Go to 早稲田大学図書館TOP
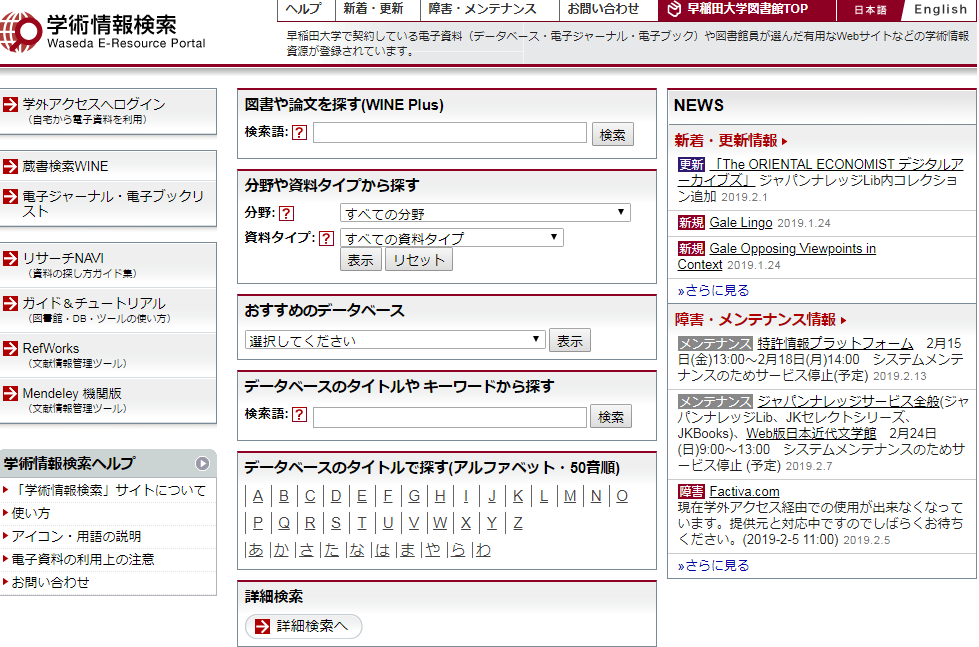Image resolution: width=979 pixels, height=647 pixels. [747, 9]
